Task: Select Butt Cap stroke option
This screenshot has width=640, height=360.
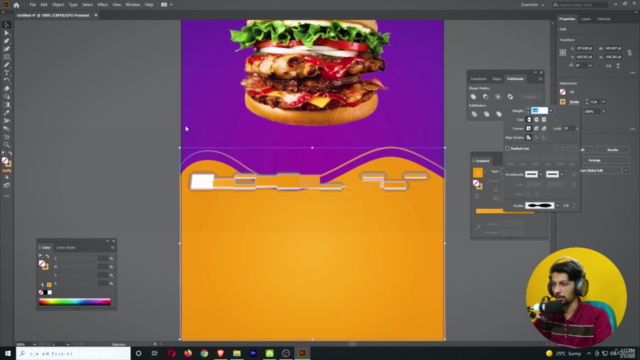Action: [x=529, y=120]
